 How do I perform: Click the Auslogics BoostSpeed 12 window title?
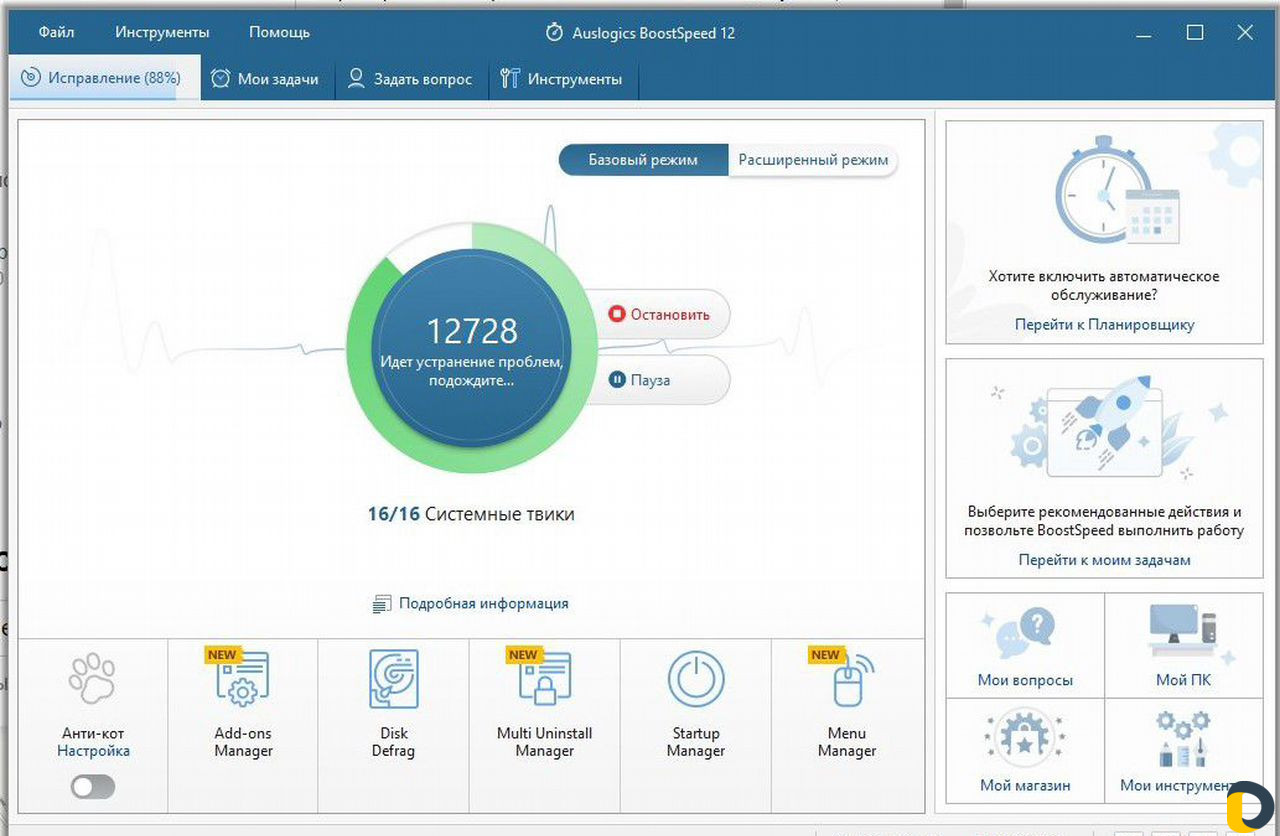653,32
